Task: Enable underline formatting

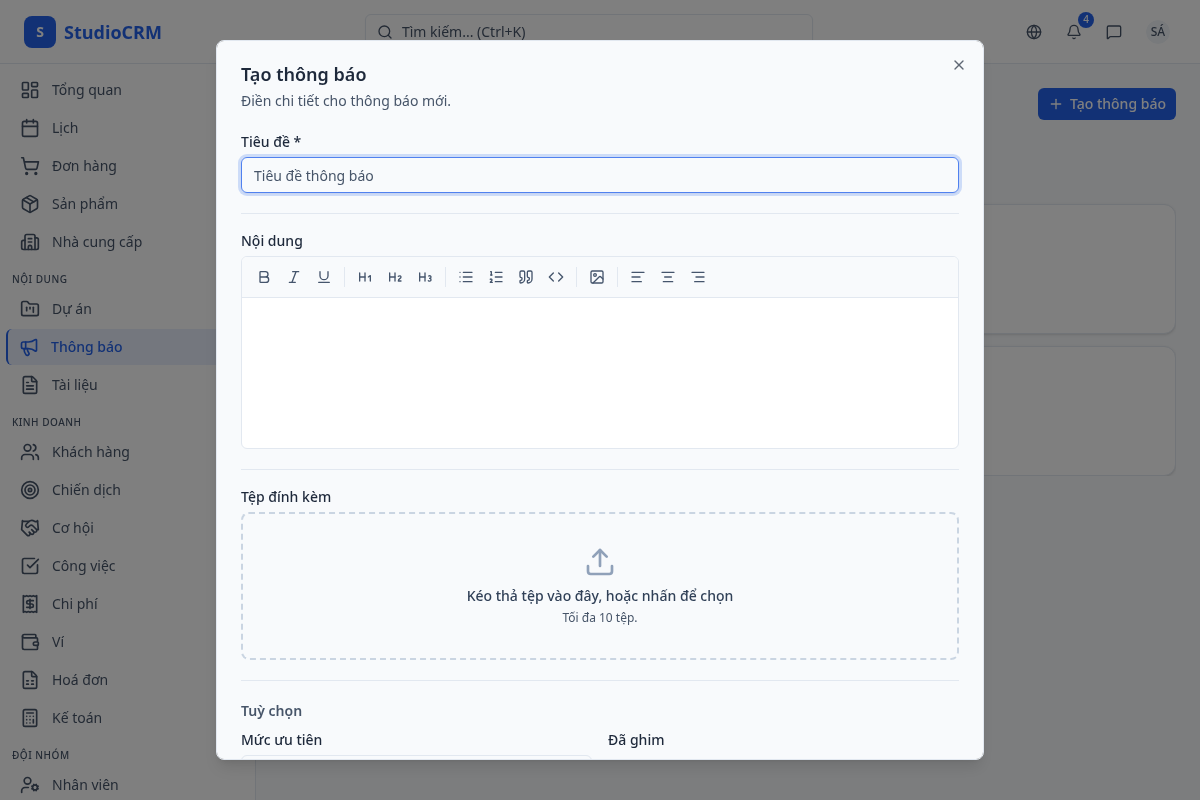Action: (x=324, y=277)
